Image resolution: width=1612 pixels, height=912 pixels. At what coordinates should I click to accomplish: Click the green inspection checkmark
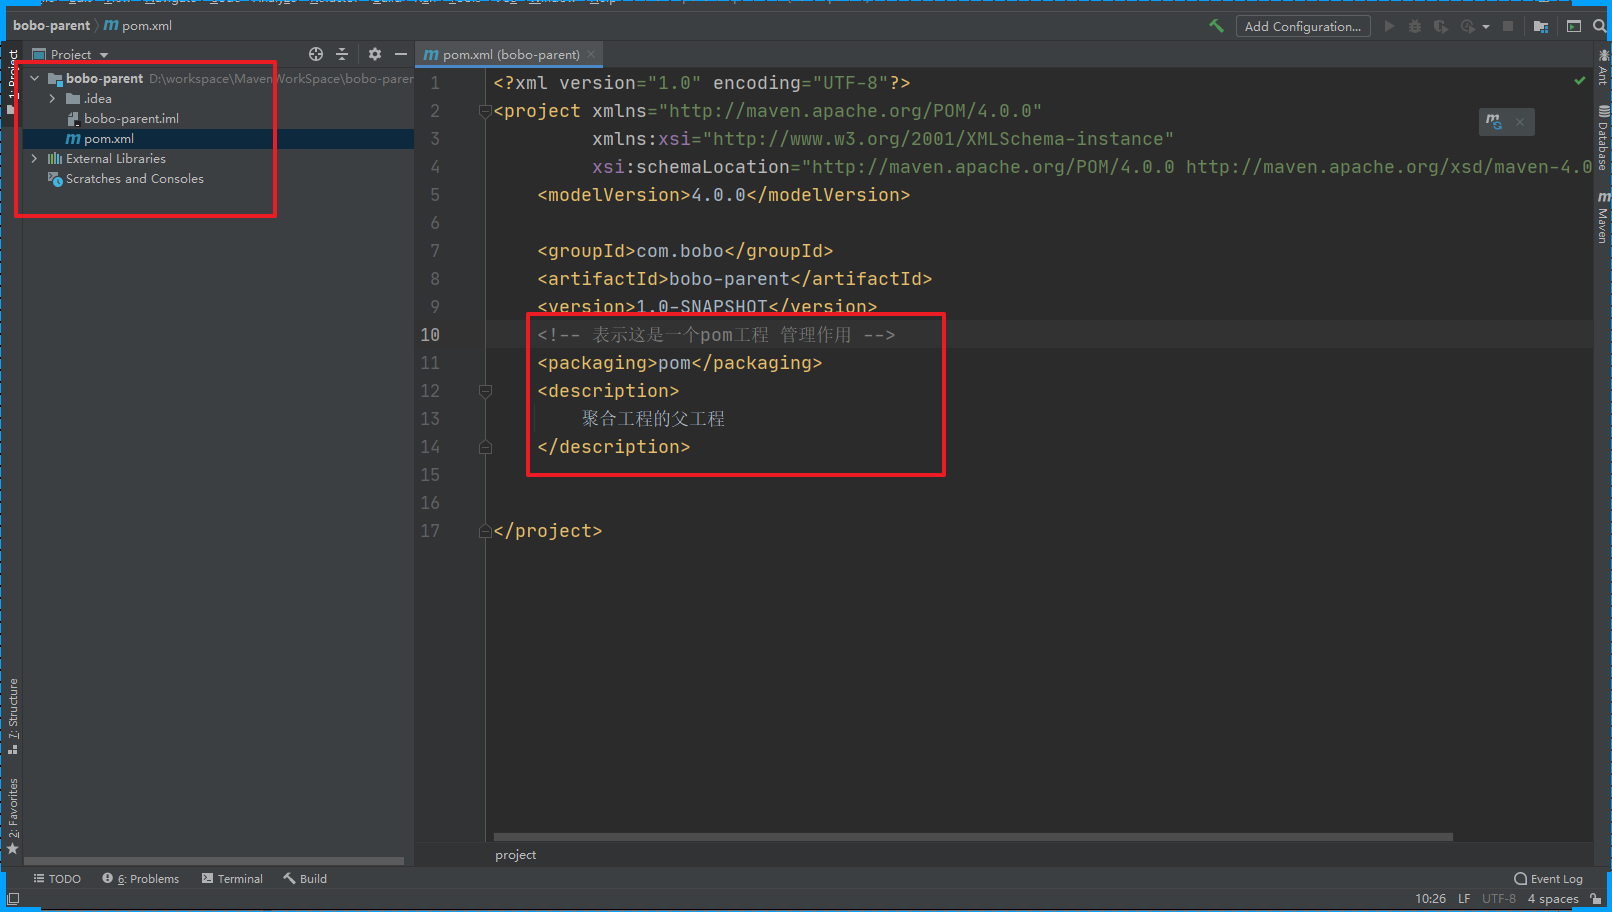click(1579, 80)
